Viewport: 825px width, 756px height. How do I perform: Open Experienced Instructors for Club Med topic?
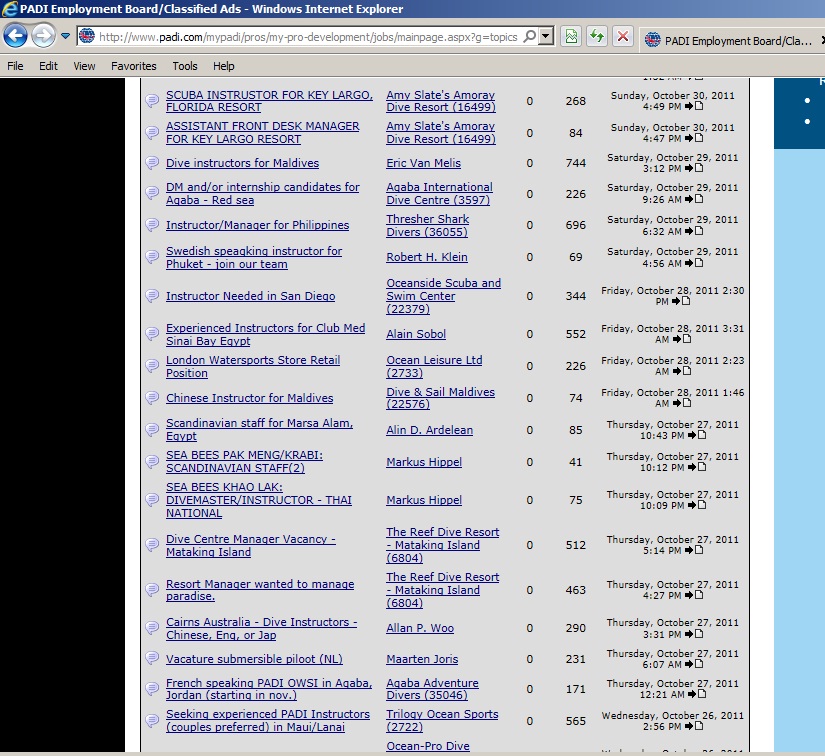[265, 335]
